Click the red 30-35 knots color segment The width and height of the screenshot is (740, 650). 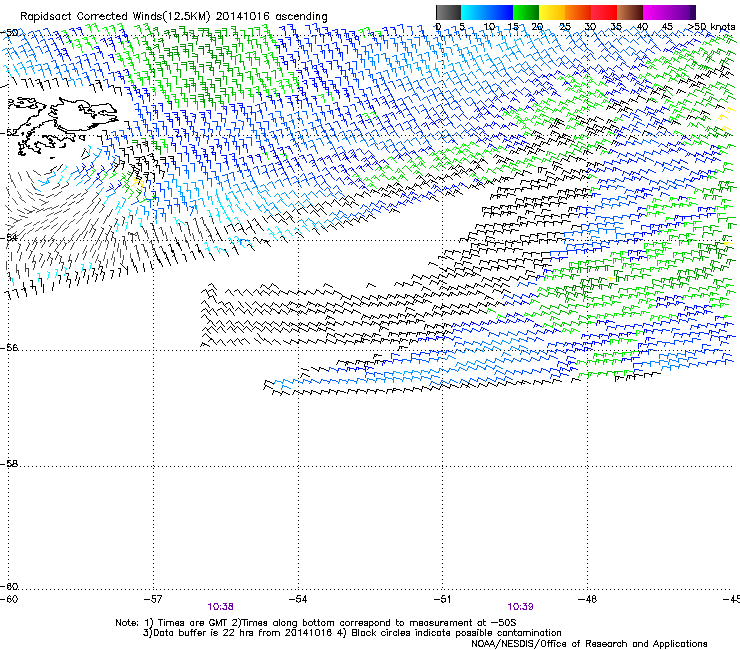[x=604, y=12]
